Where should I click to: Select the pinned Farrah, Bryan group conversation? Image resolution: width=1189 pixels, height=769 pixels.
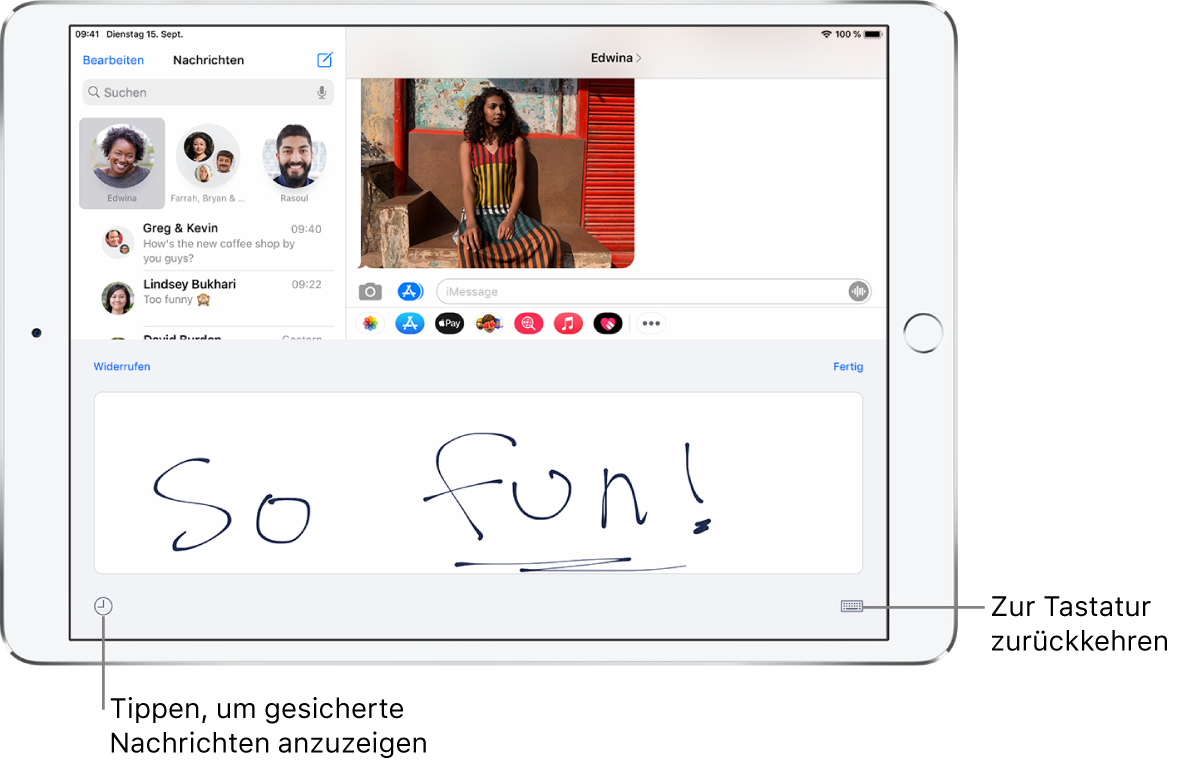tap(208, 163)
